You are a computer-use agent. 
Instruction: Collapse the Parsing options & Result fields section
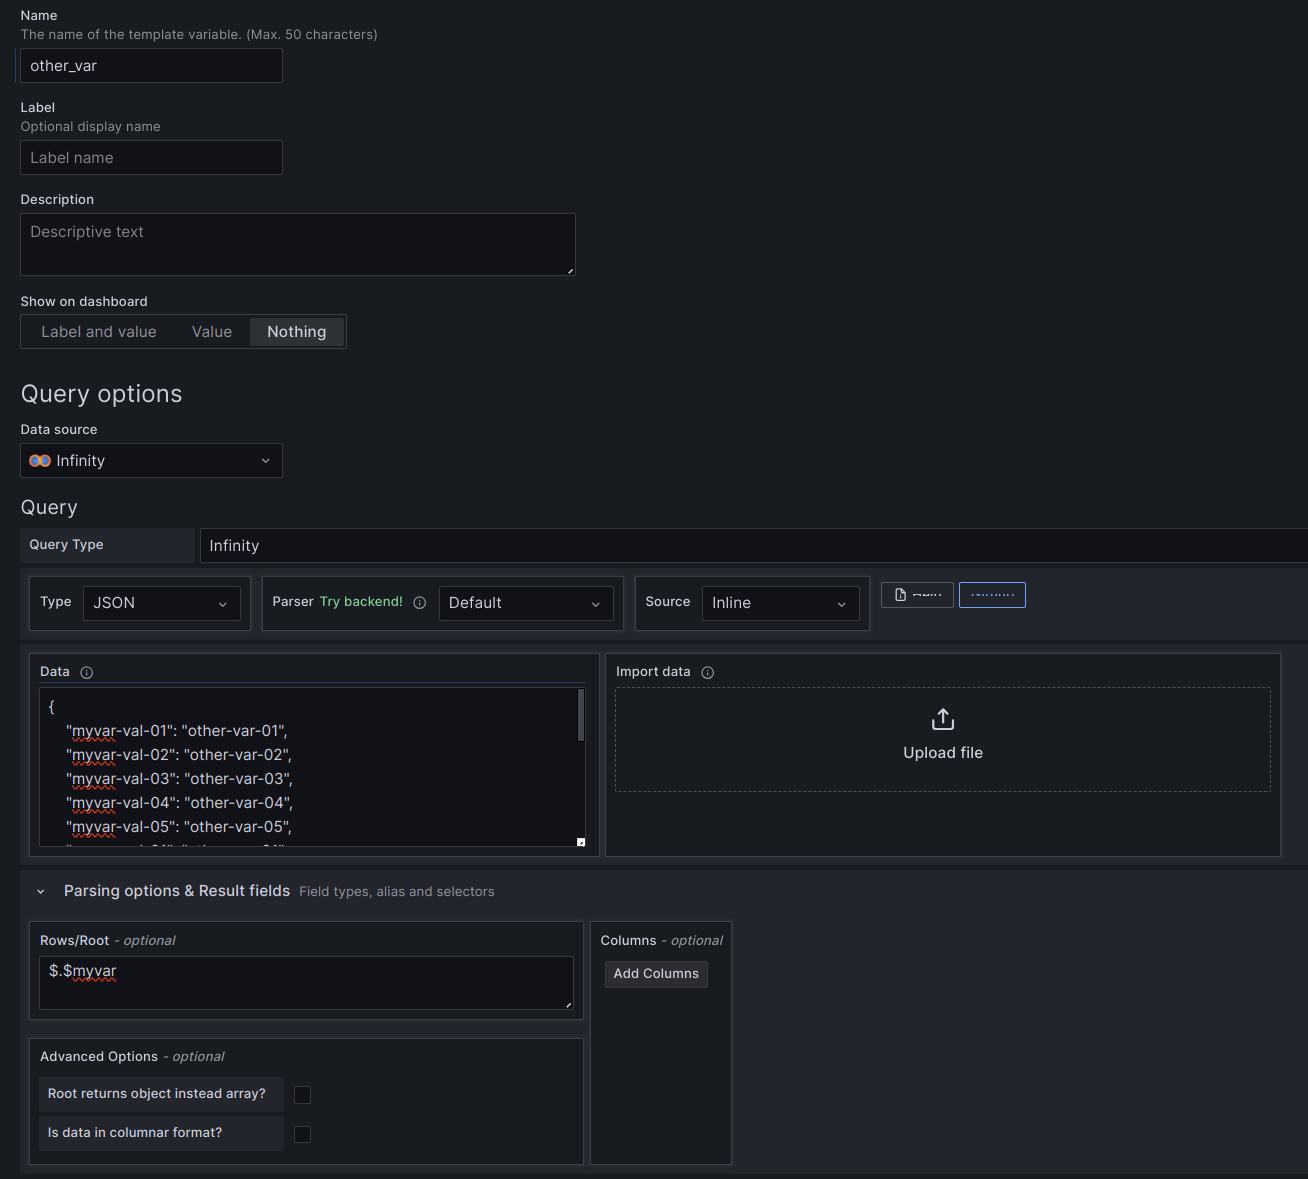coord(40,891)
